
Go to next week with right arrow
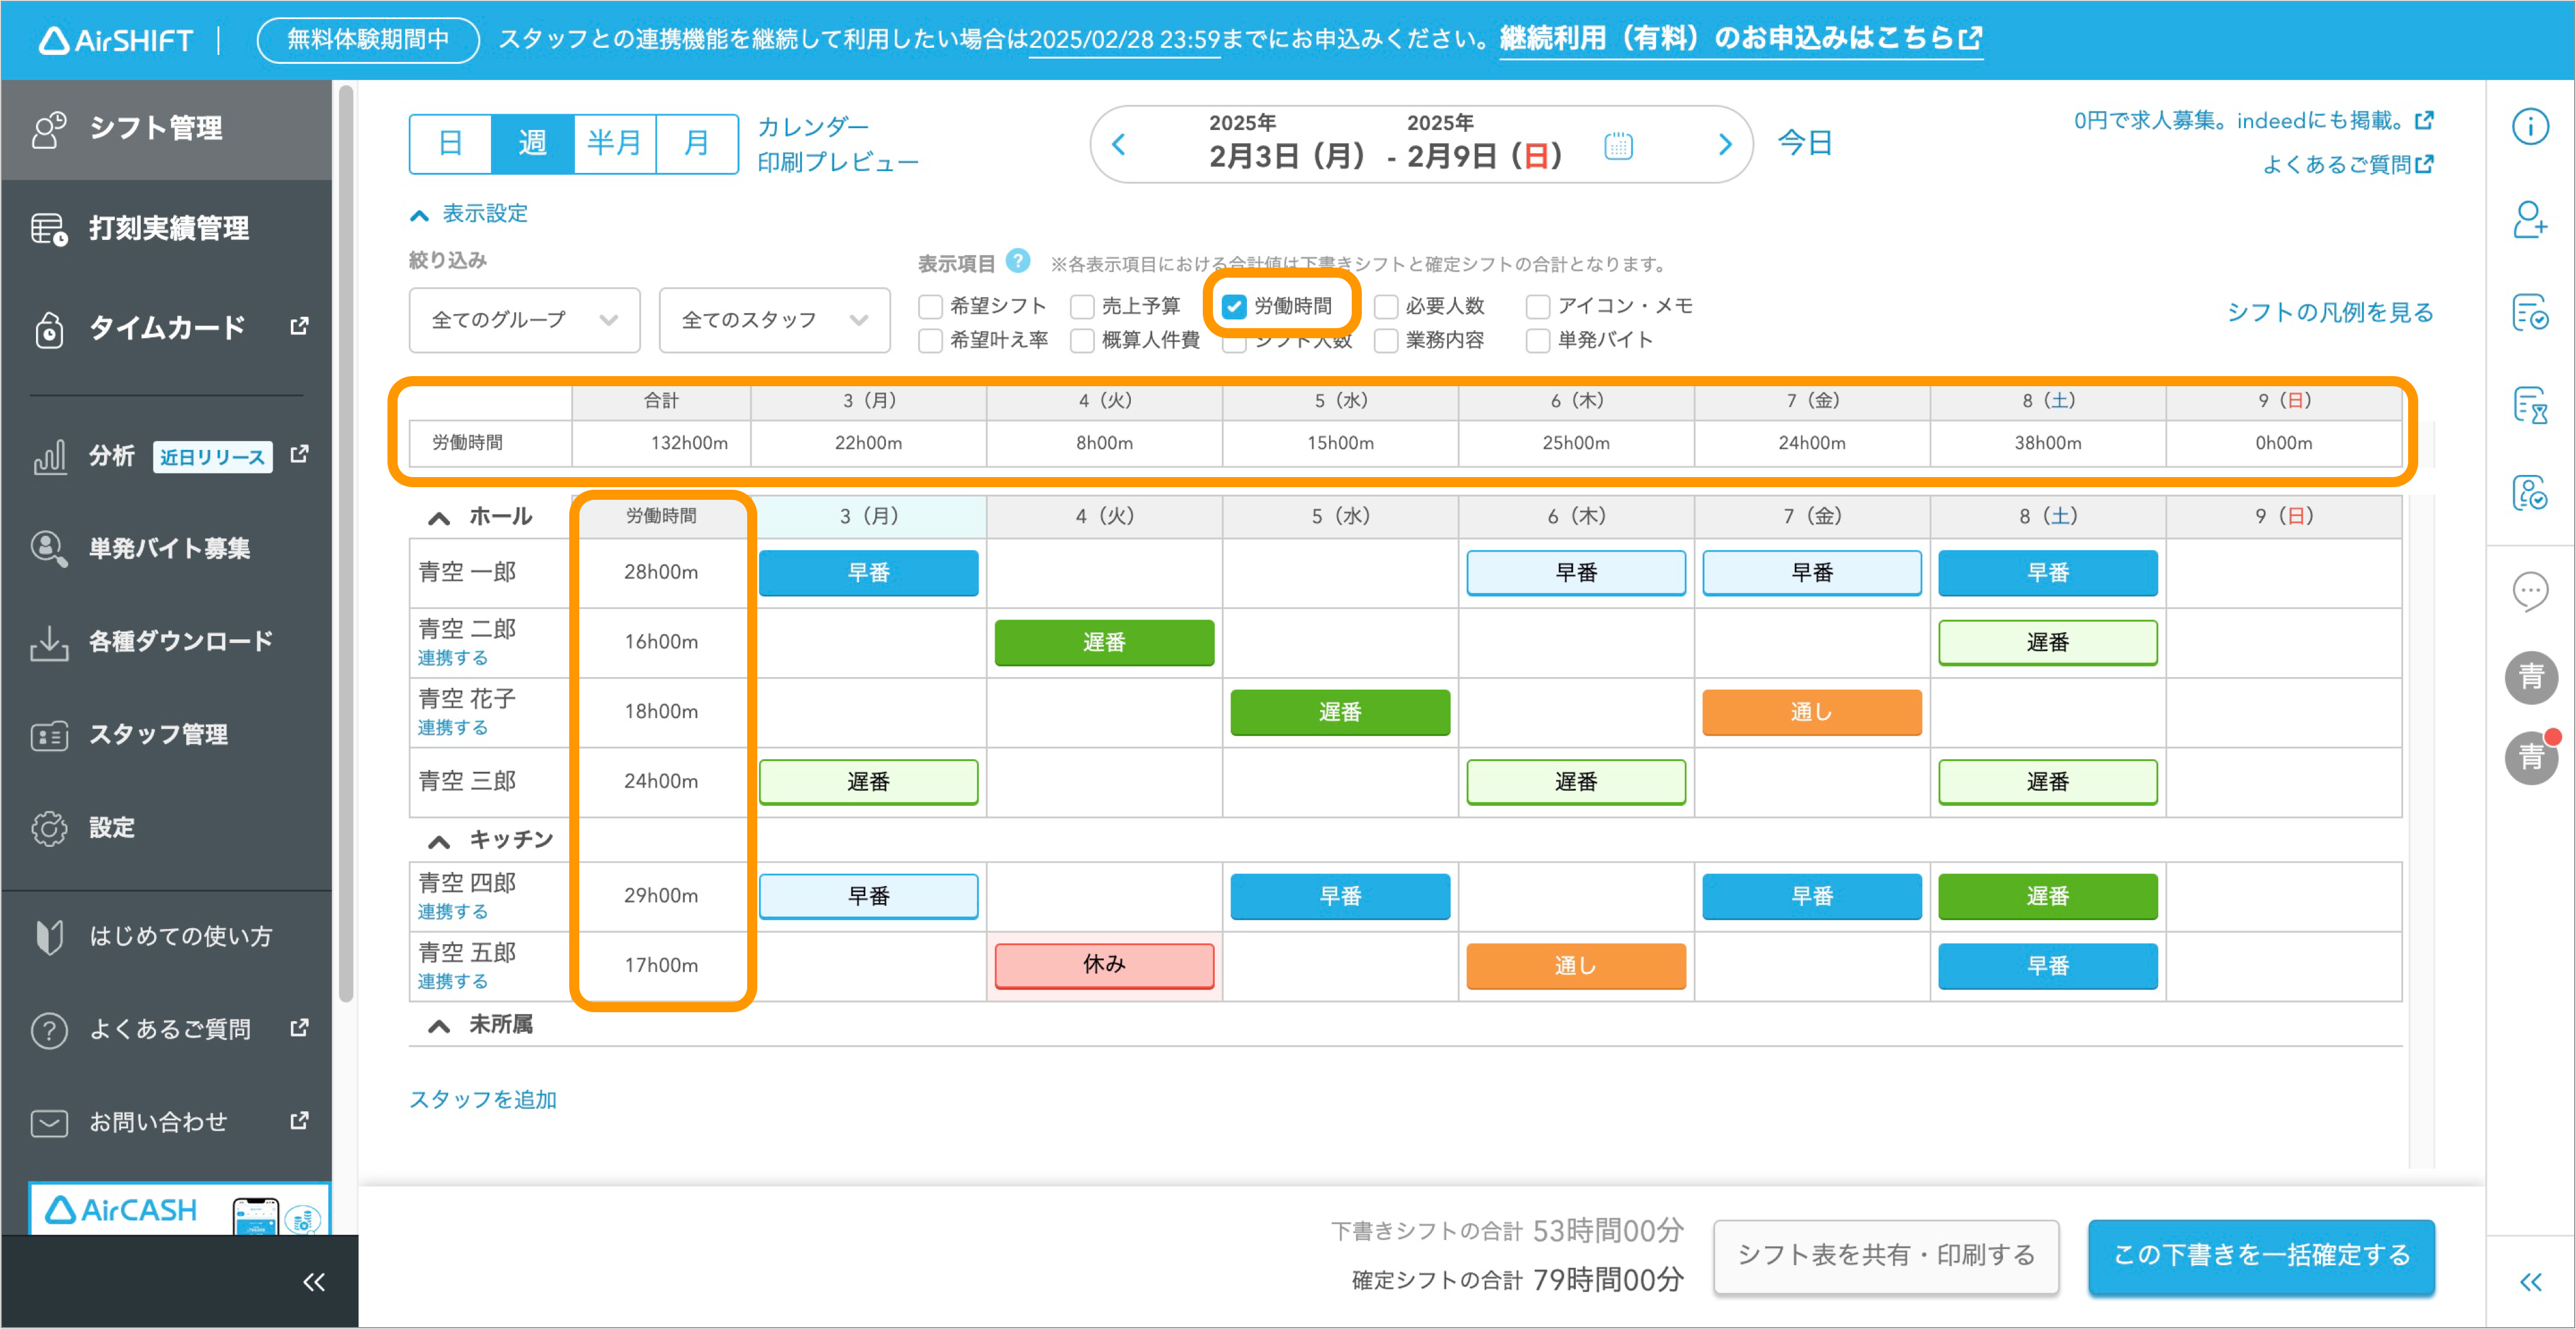(x=1724, y=145)
